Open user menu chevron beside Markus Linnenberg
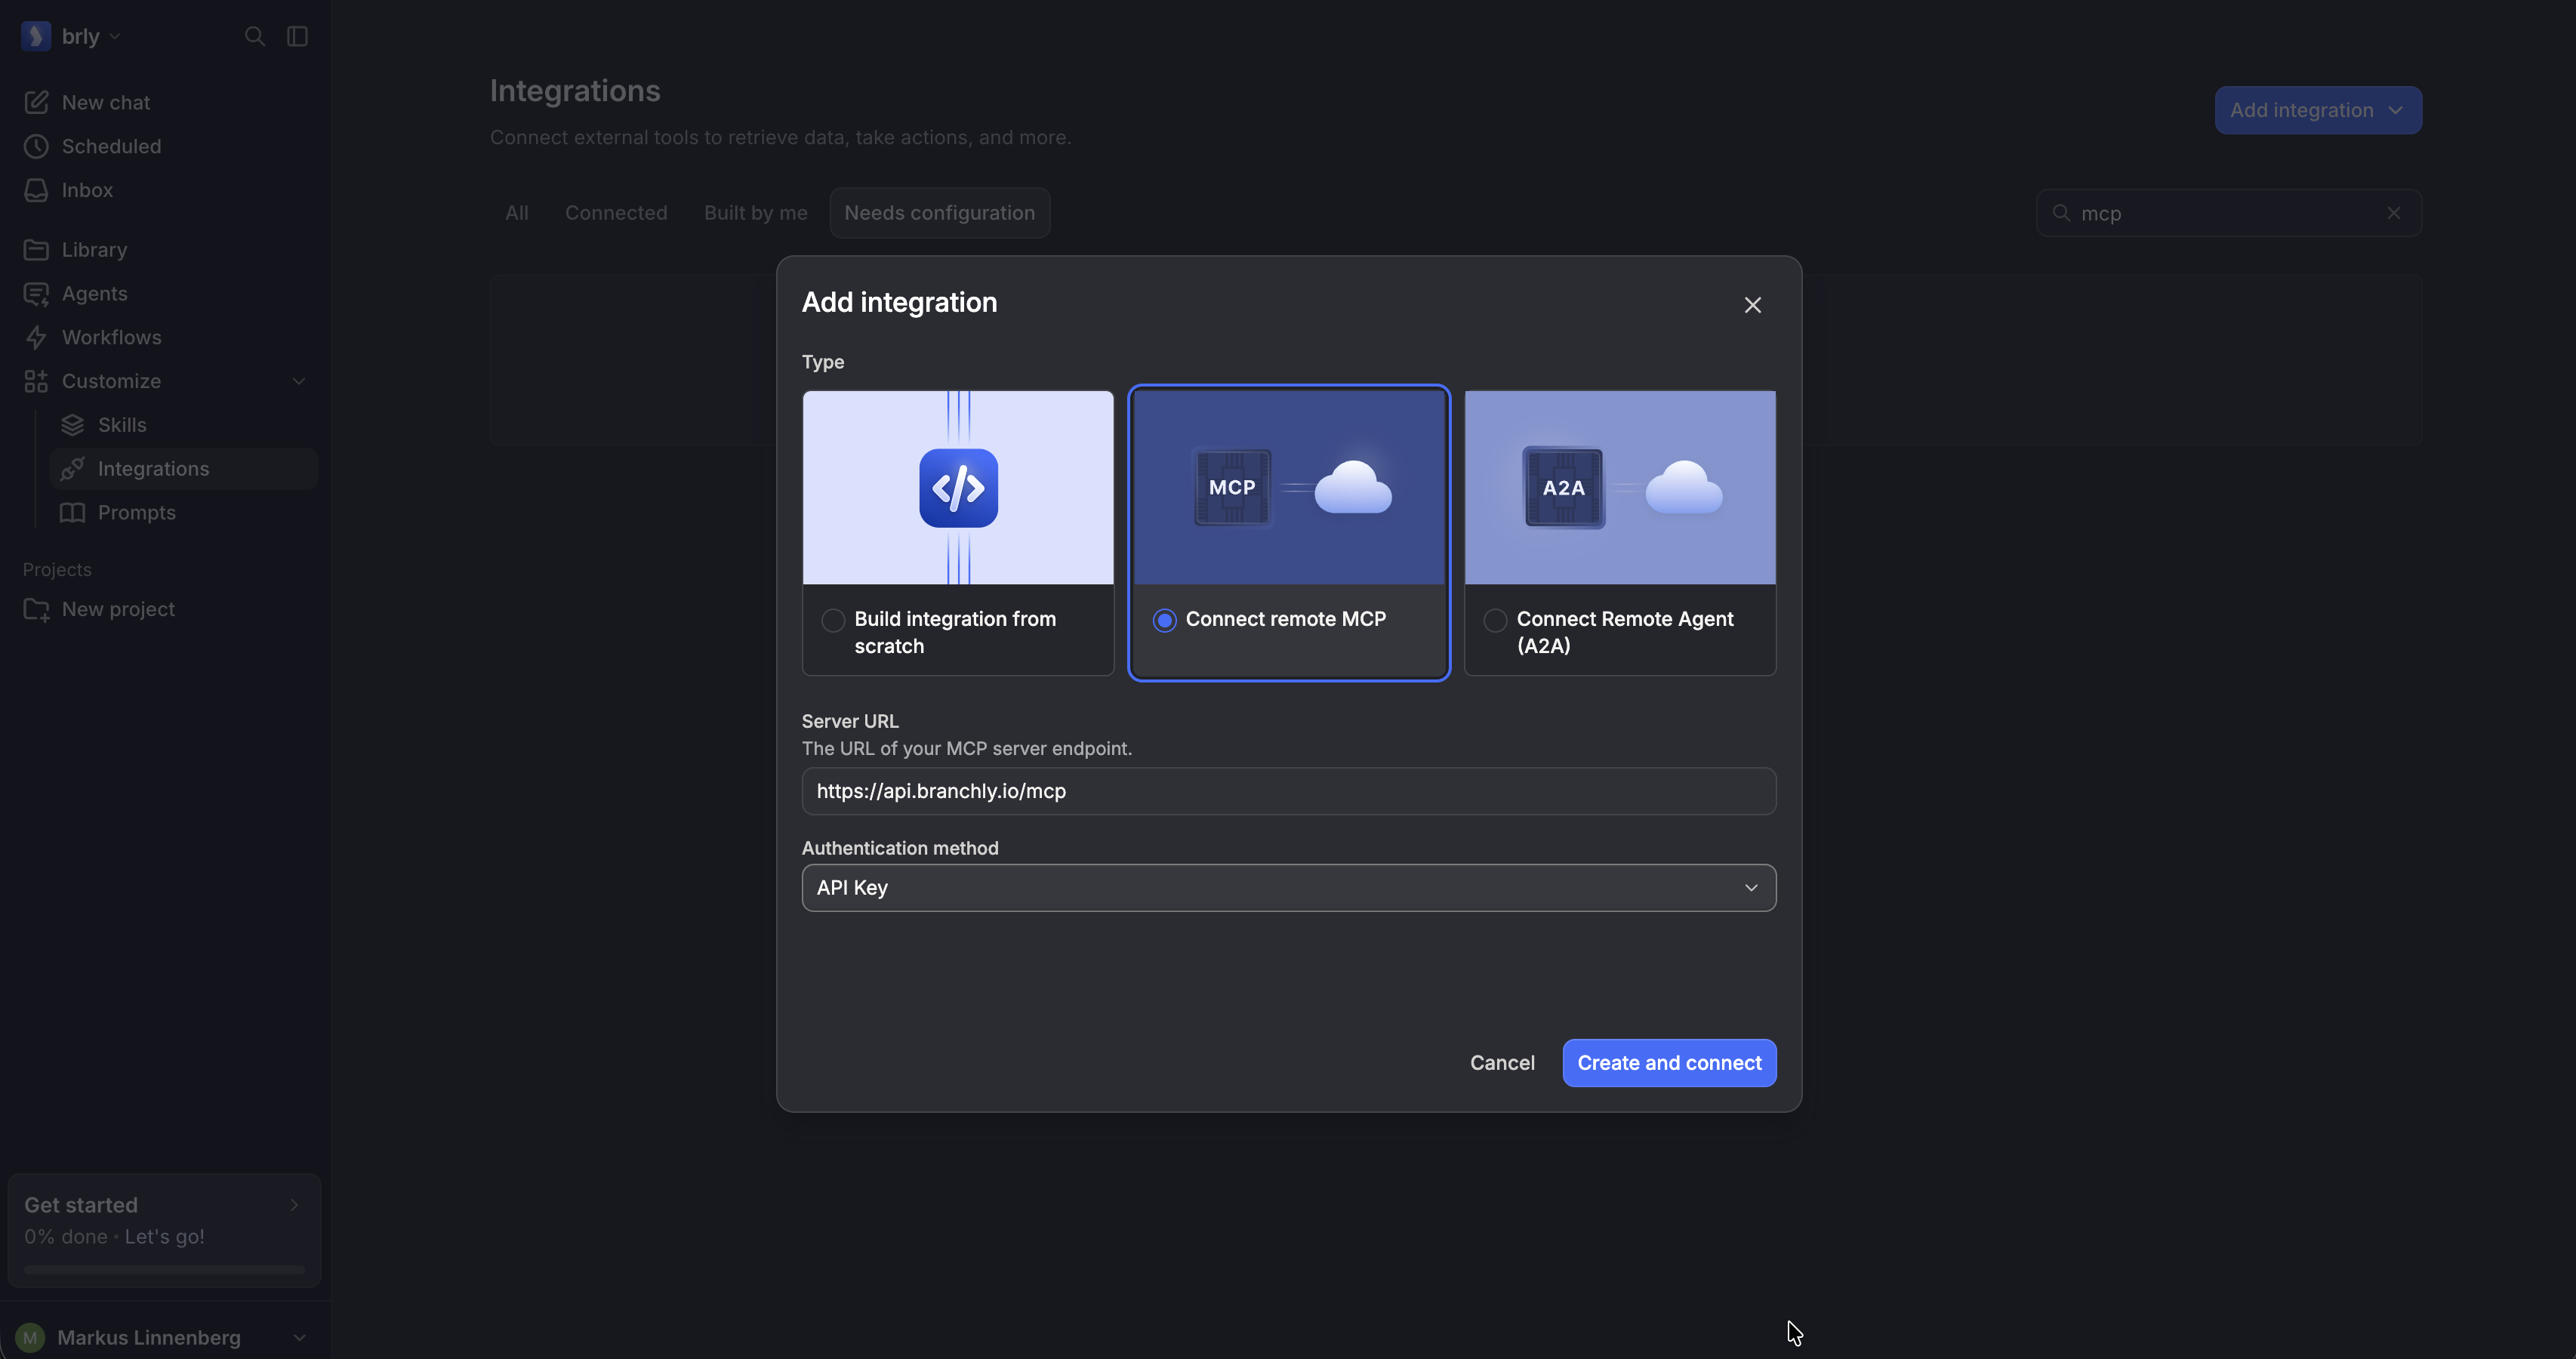The image size is (2576, 1359). 299,1337
